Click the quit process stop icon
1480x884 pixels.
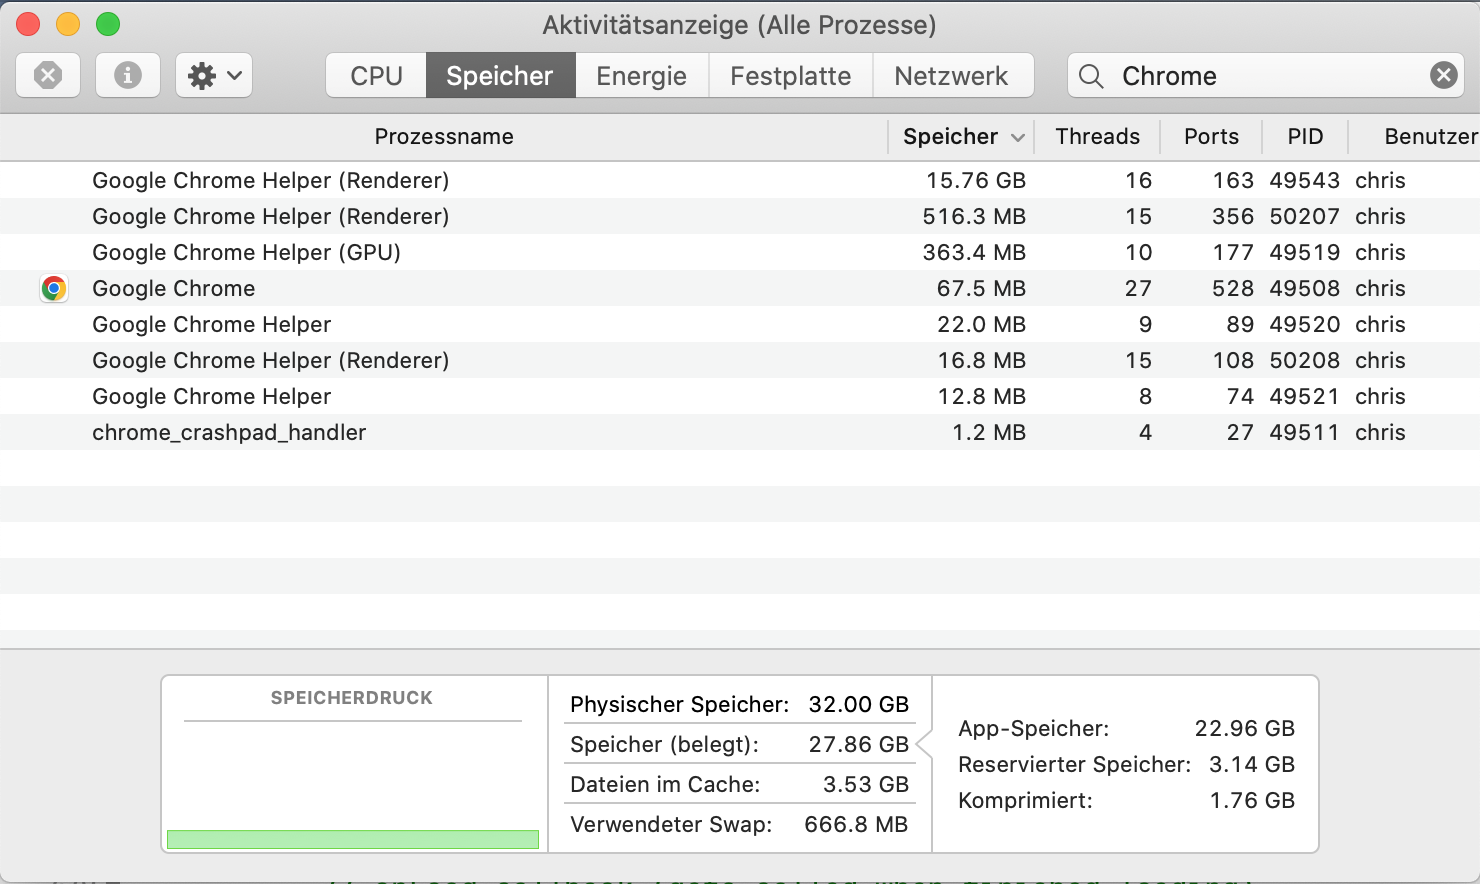48,75
